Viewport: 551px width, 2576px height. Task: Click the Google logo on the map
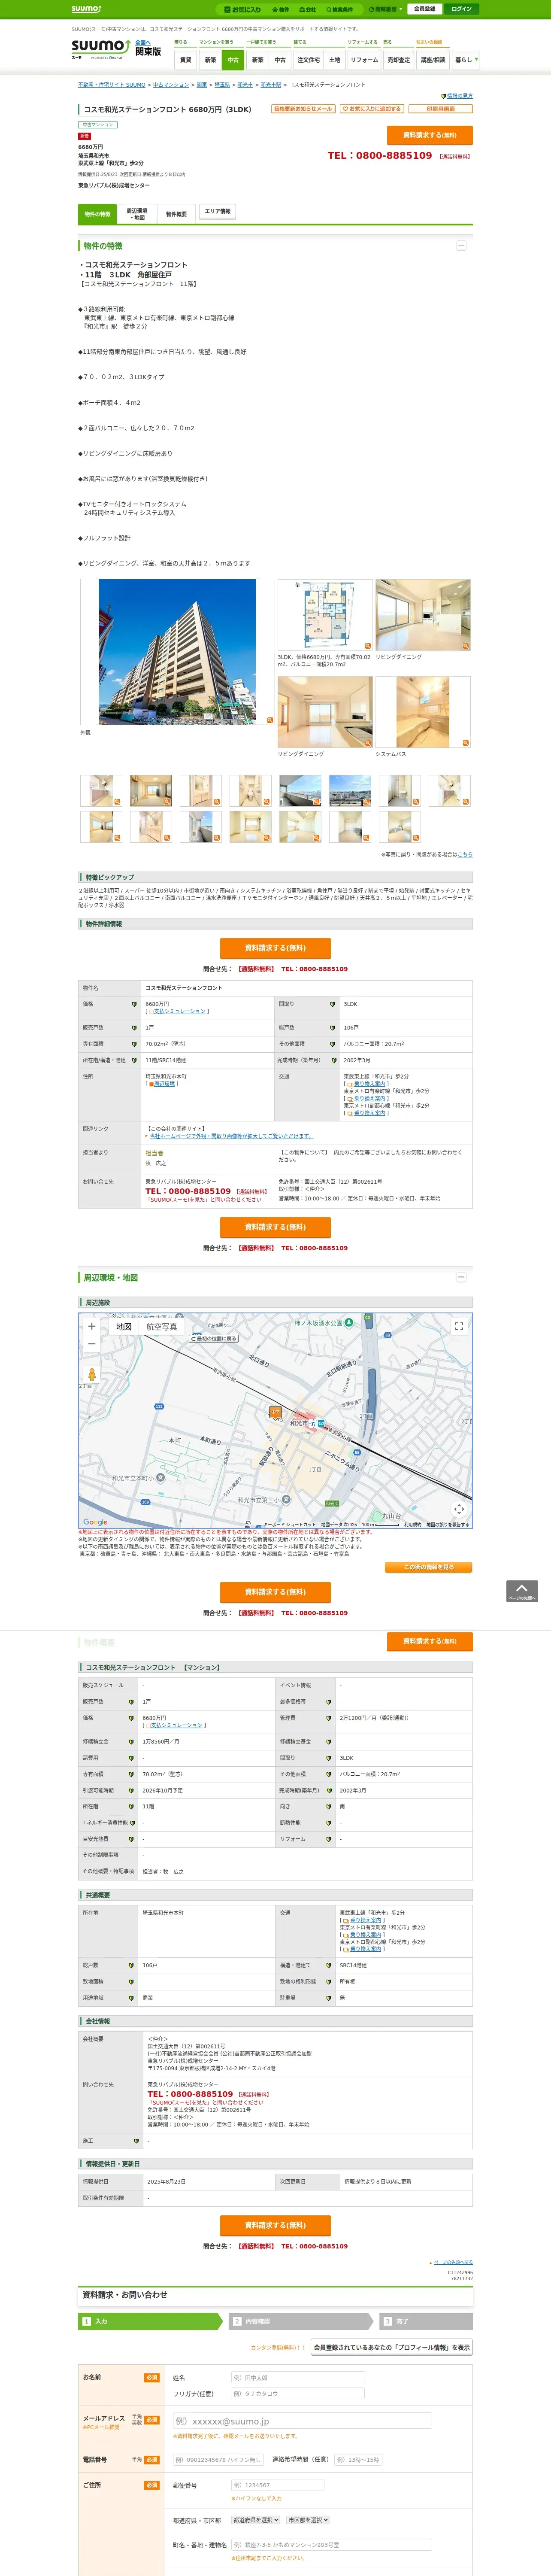[x=95, y=1522]
